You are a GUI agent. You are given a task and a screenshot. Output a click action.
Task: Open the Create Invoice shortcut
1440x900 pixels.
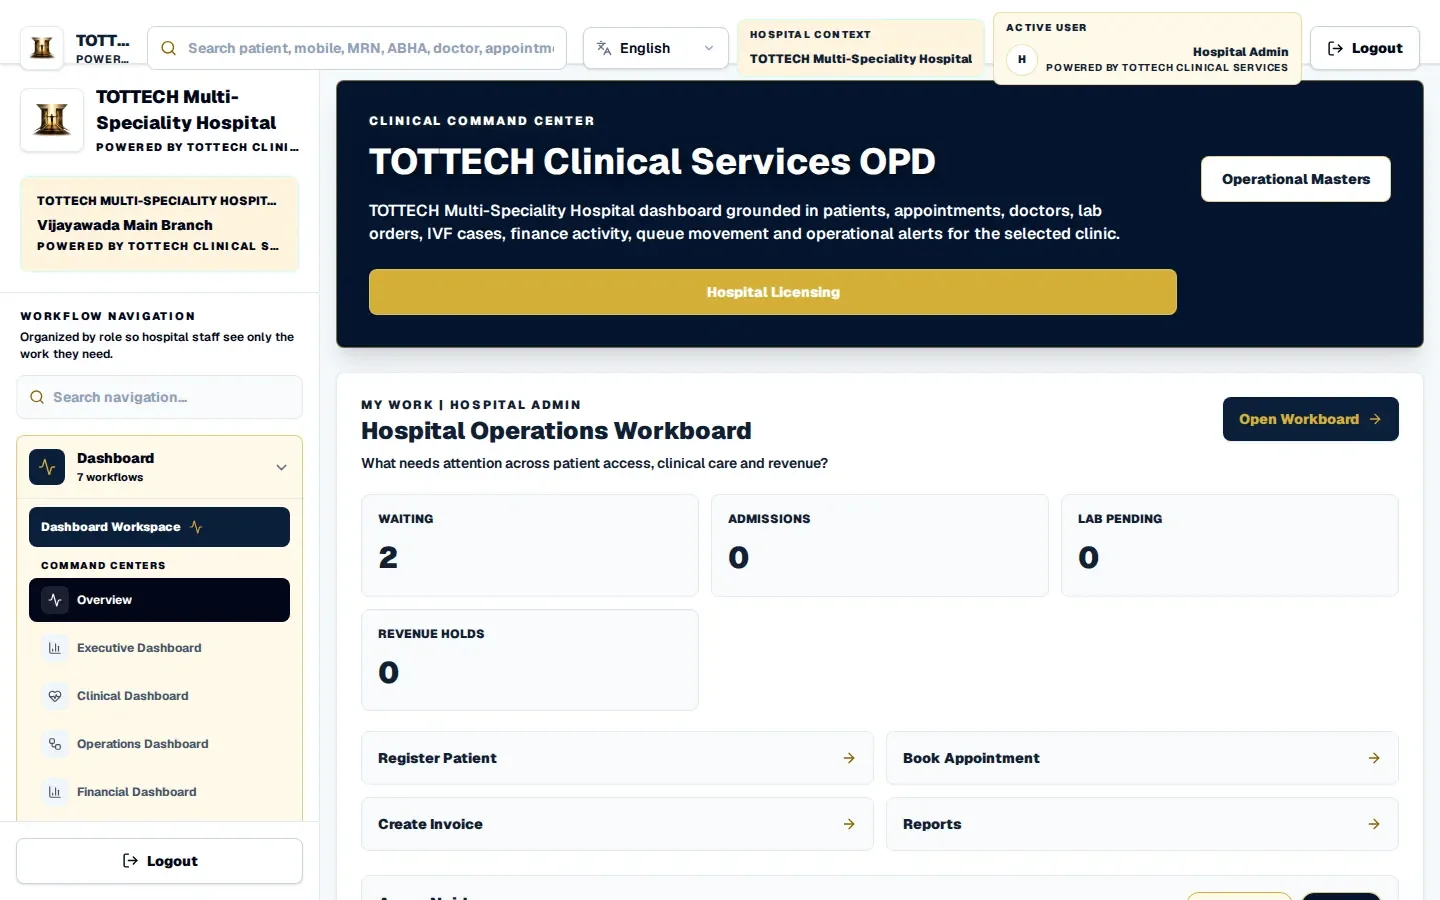pos(617,824)
